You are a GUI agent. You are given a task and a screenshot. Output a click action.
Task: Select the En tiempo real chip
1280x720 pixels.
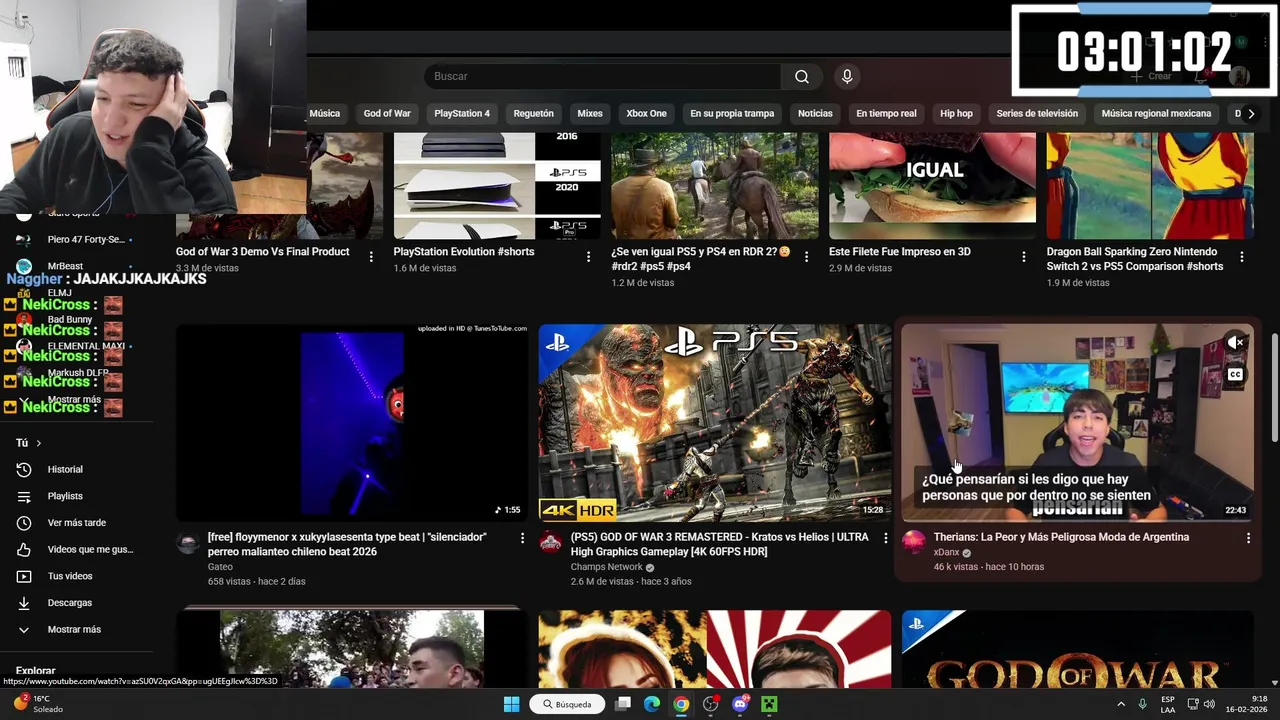click(886, 114)
